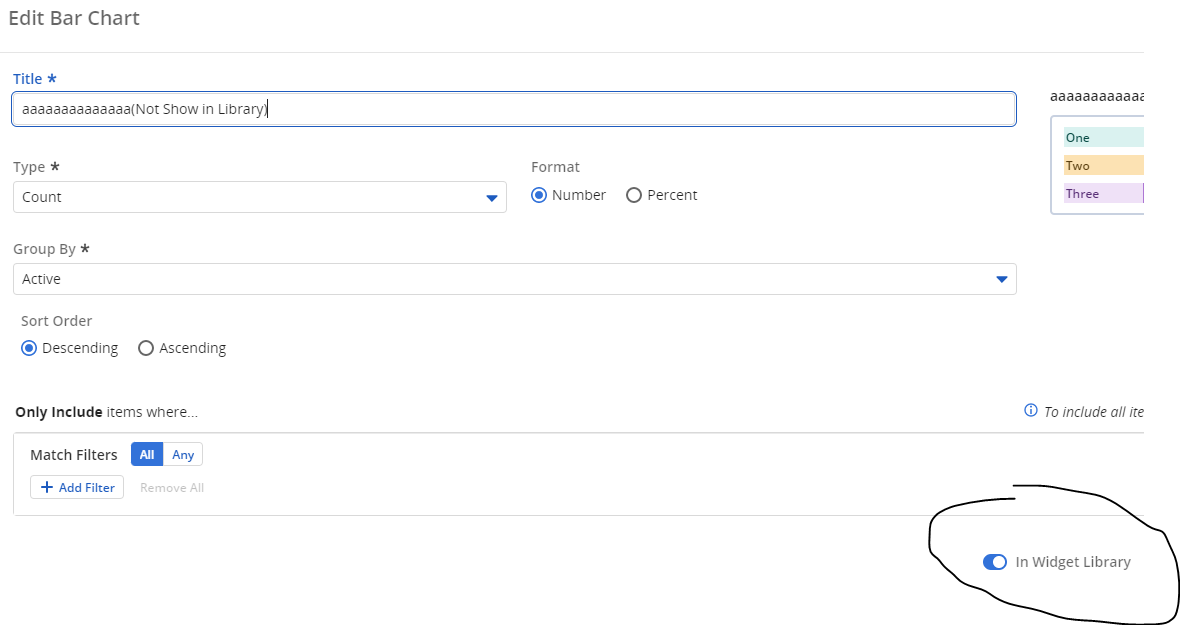Viewport: 1180px width, 625px height.
Task: Select the All match filters option
Action: pyautogui.click(x=147, y=455)
